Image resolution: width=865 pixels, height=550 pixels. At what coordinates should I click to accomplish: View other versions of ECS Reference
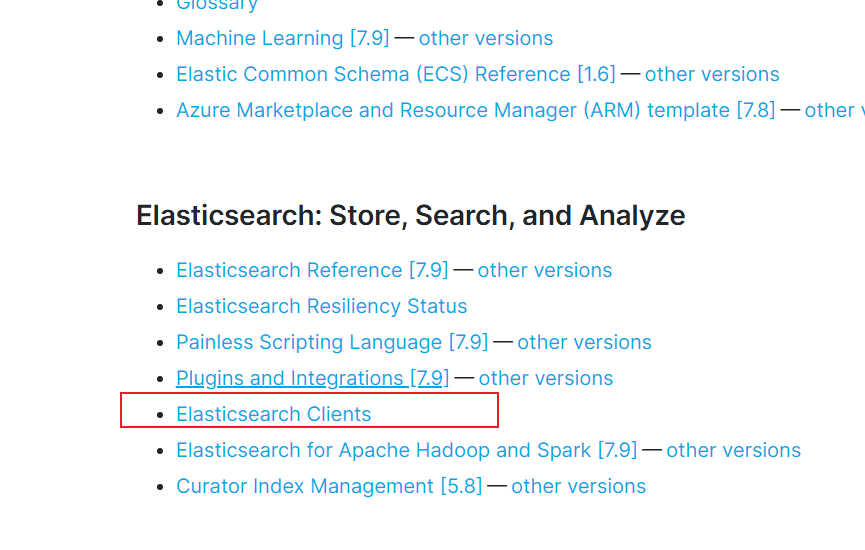click(712, 74)
